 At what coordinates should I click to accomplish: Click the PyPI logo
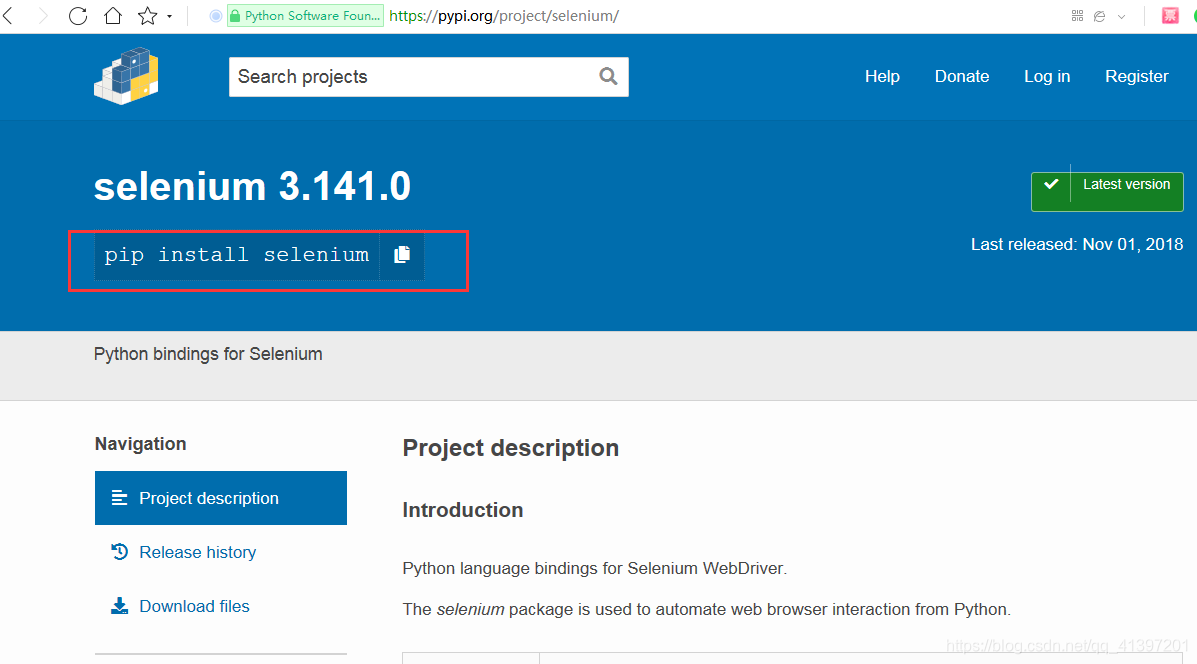126,76
